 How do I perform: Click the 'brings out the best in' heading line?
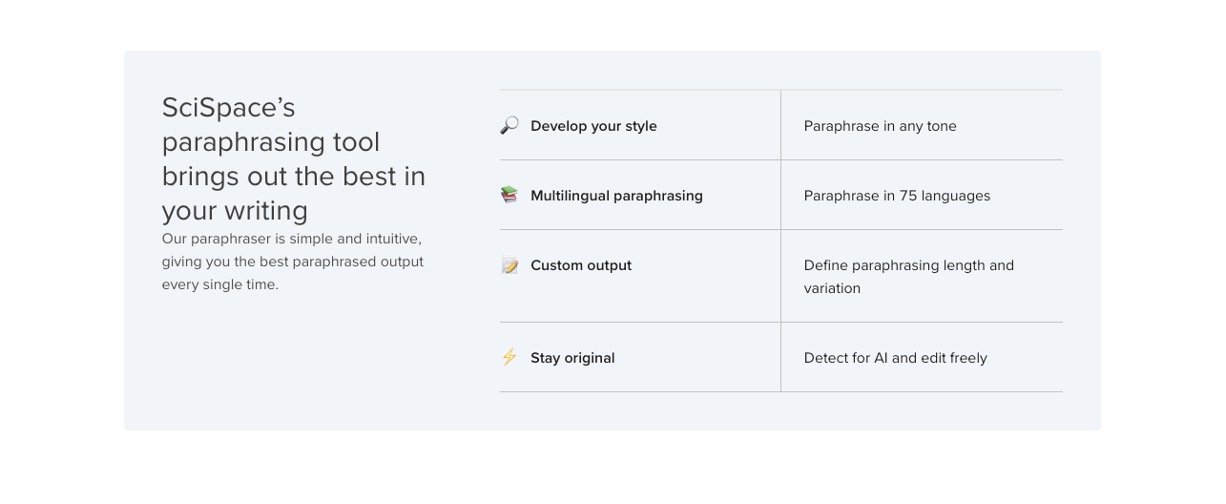(x=293, y=177)
